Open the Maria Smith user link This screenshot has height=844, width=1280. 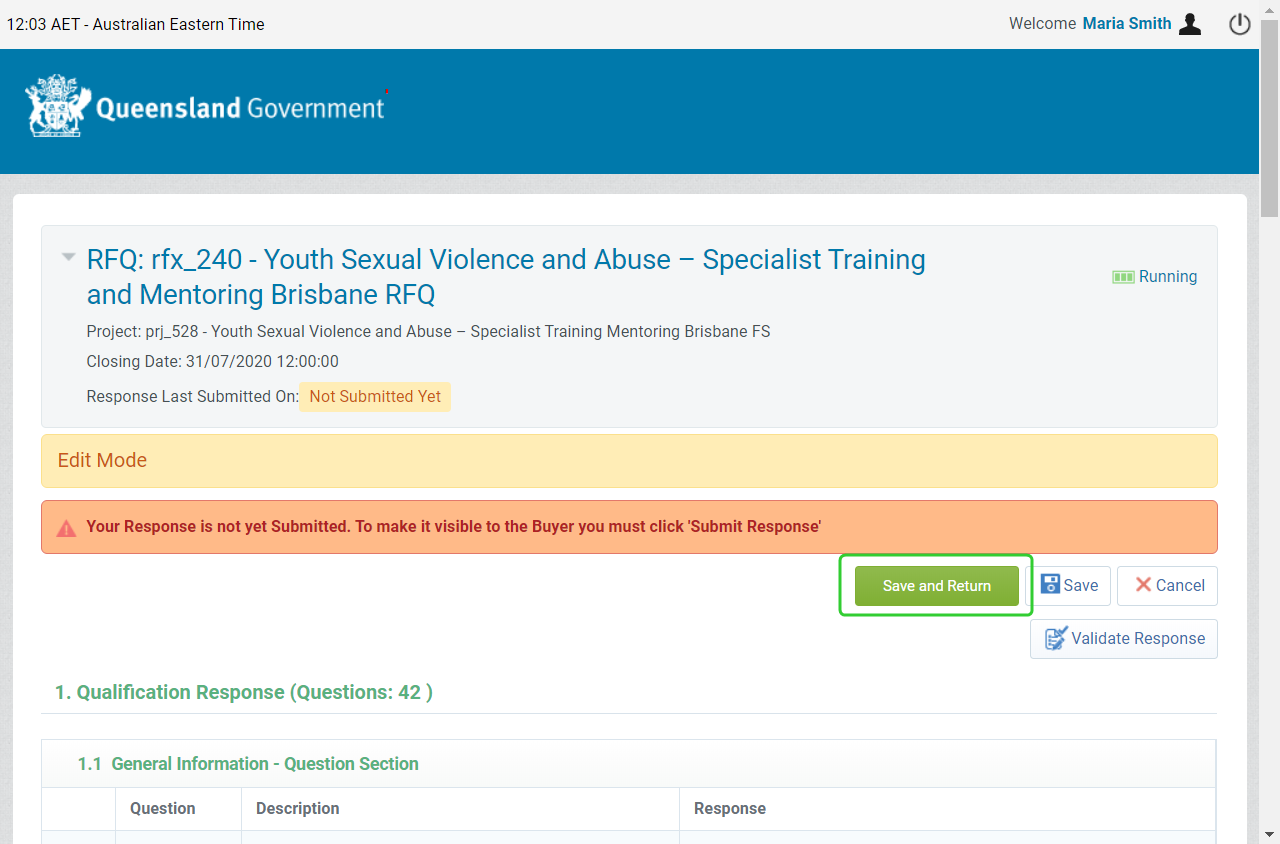(1126, 24)
